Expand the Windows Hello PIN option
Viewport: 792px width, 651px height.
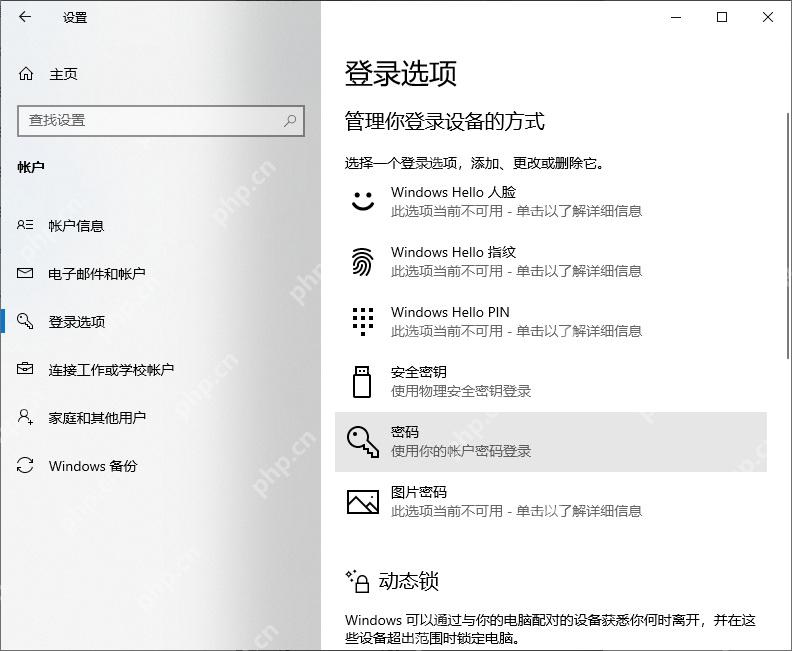551,322
